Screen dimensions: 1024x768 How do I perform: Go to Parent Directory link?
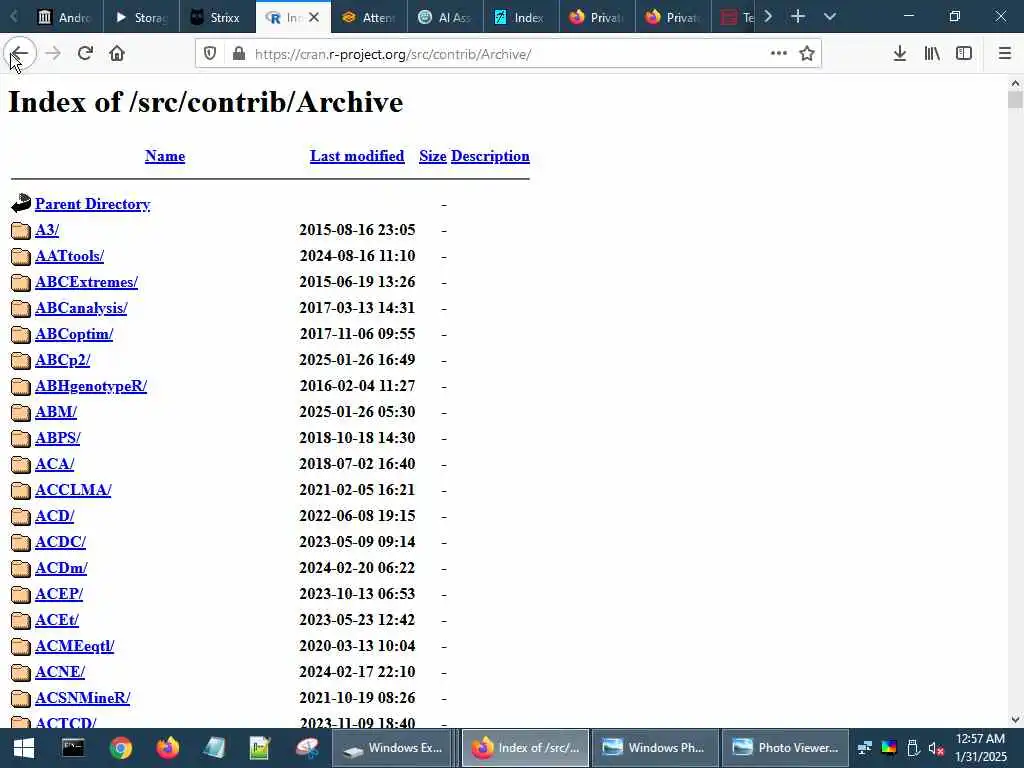pos(93,204)
